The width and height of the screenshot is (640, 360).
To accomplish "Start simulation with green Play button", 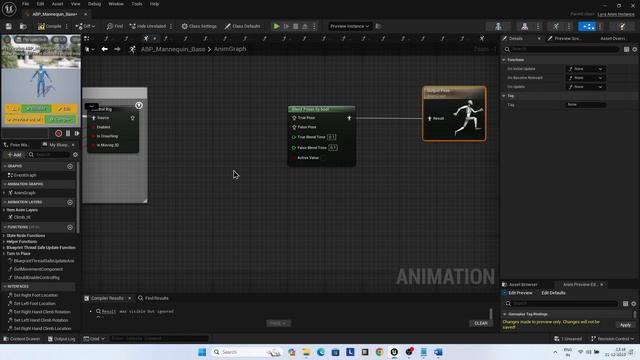I will (x=276, y=26).
